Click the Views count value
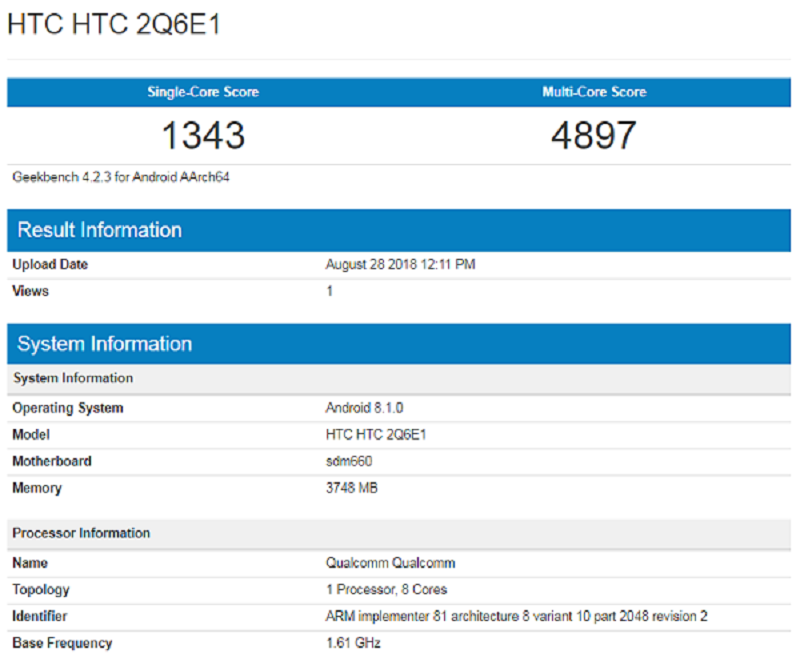 click(329, 291)
